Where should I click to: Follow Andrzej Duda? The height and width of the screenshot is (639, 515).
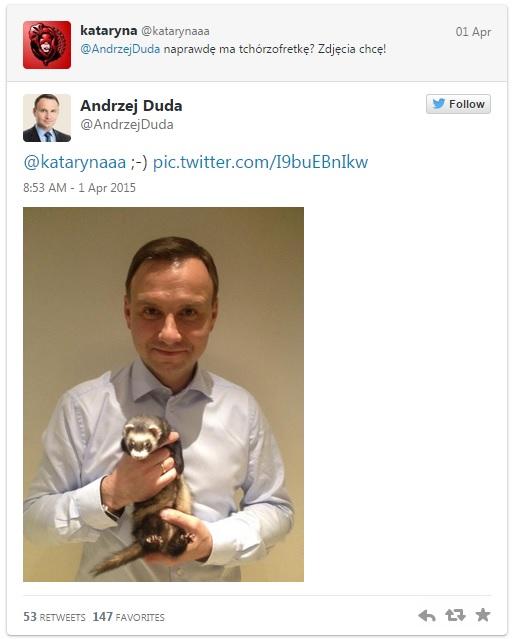[458, 104]
